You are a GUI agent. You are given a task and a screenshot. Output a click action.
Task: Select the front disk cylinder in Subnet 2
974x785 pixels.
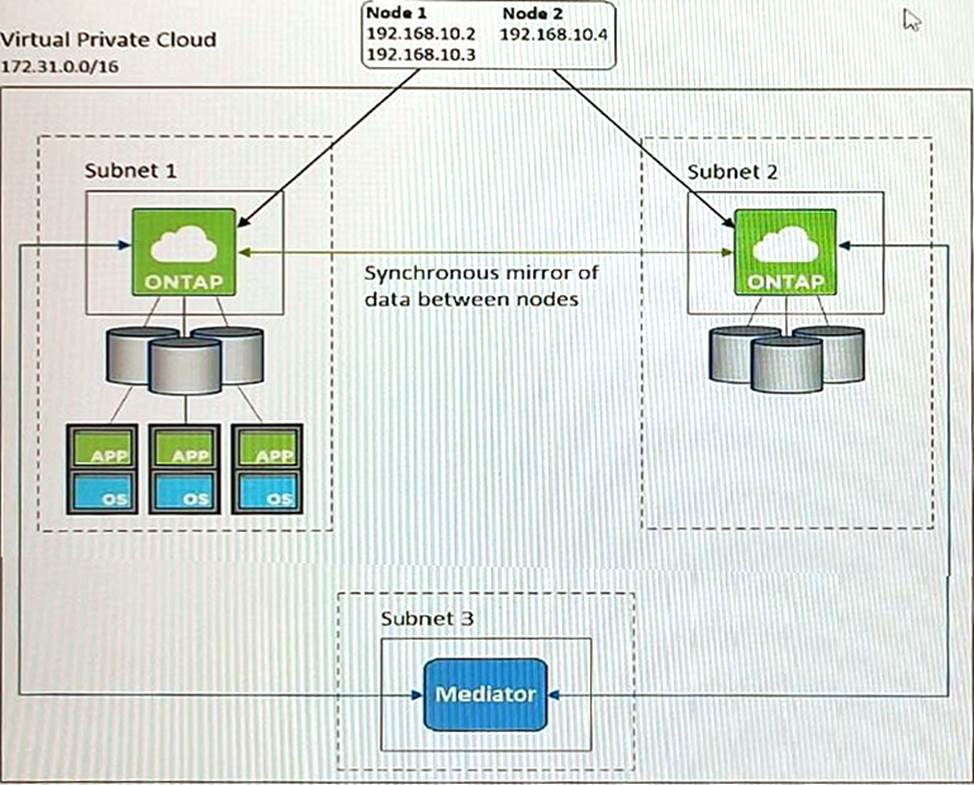point(787,364)
